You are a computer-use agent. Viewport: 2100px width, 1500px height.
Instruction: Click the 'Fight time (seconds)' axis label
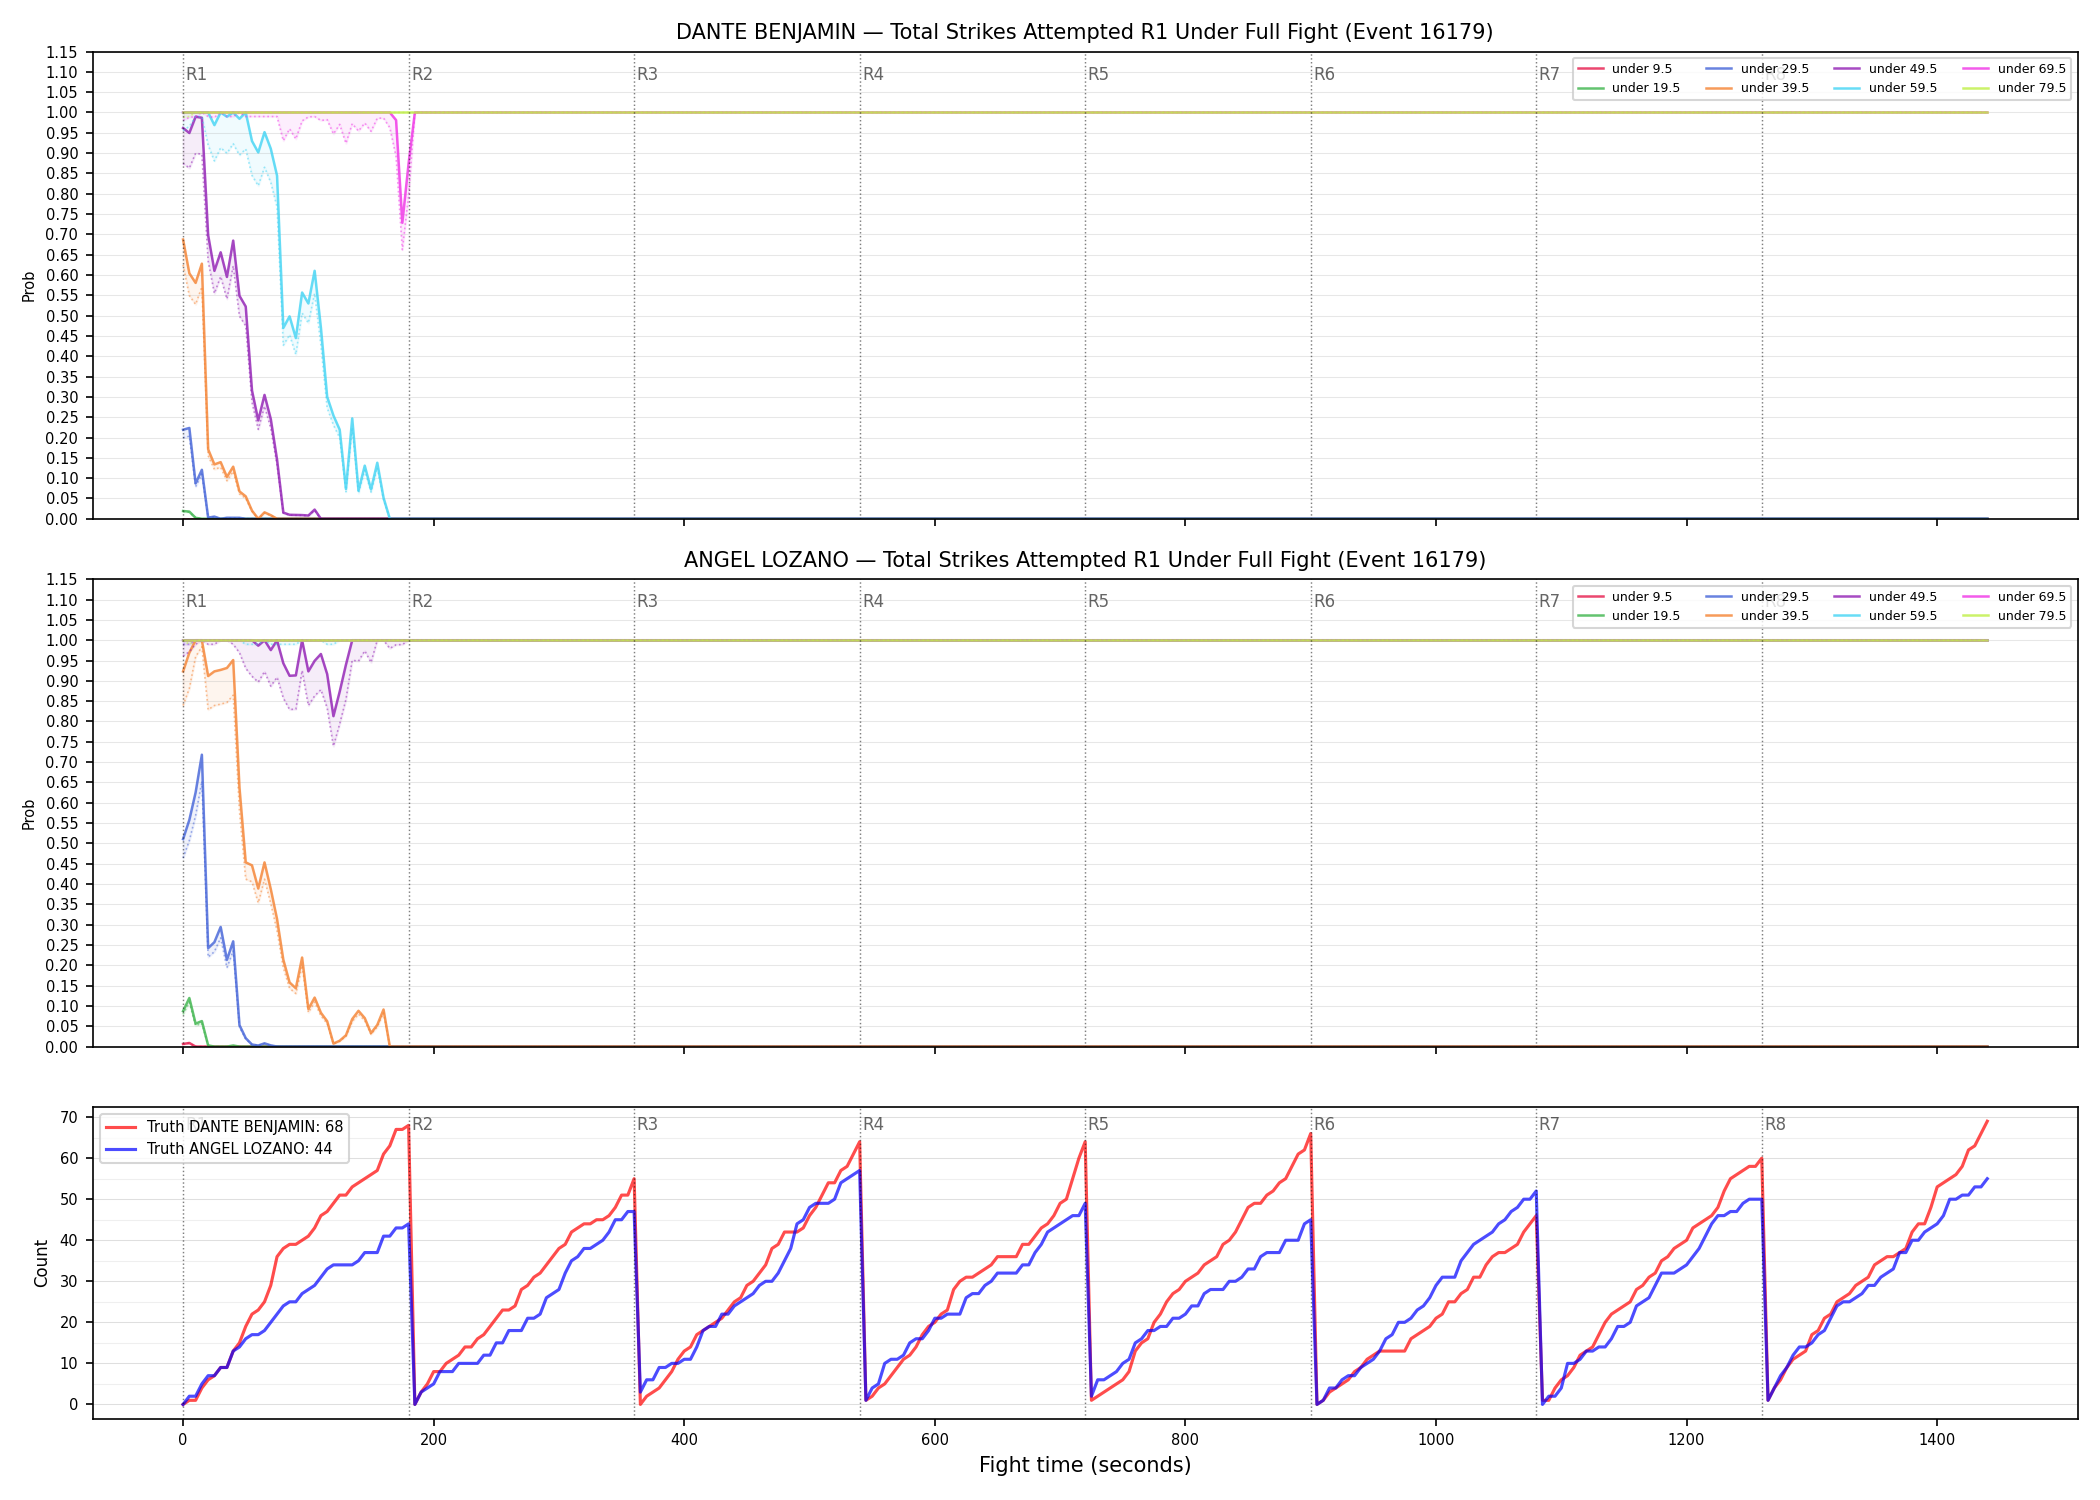click(x=1085, y=1465)
